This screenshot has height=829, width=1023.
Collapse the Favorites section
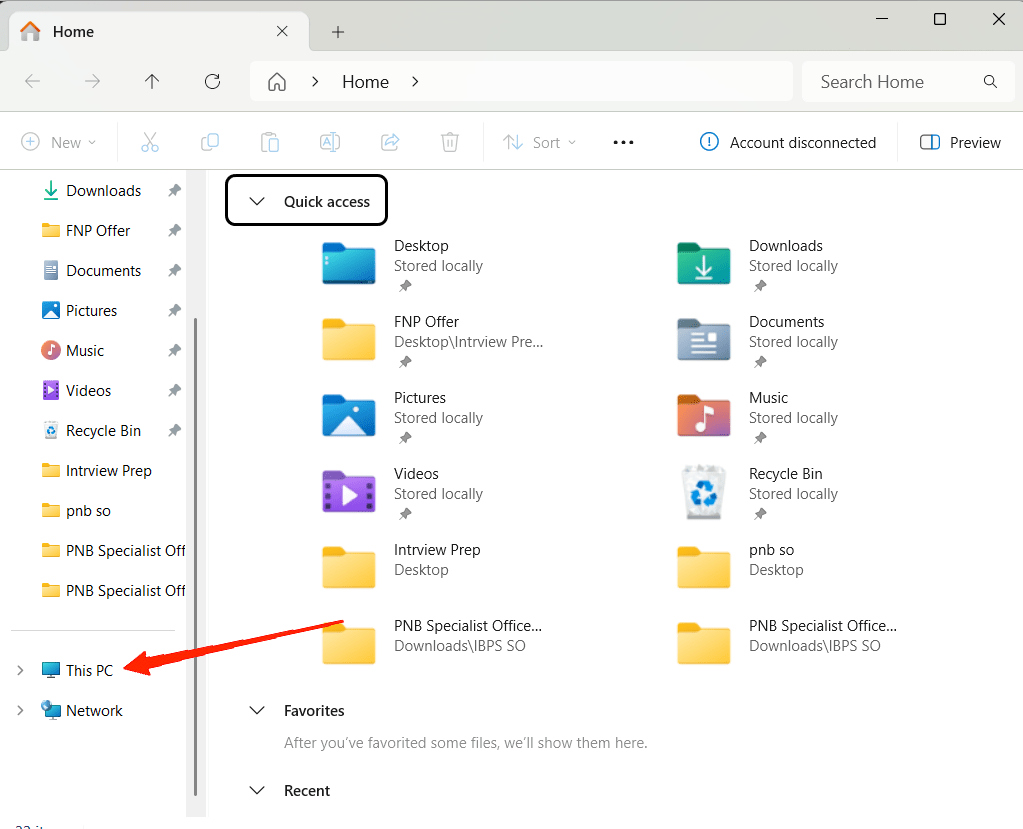(257, 710)
